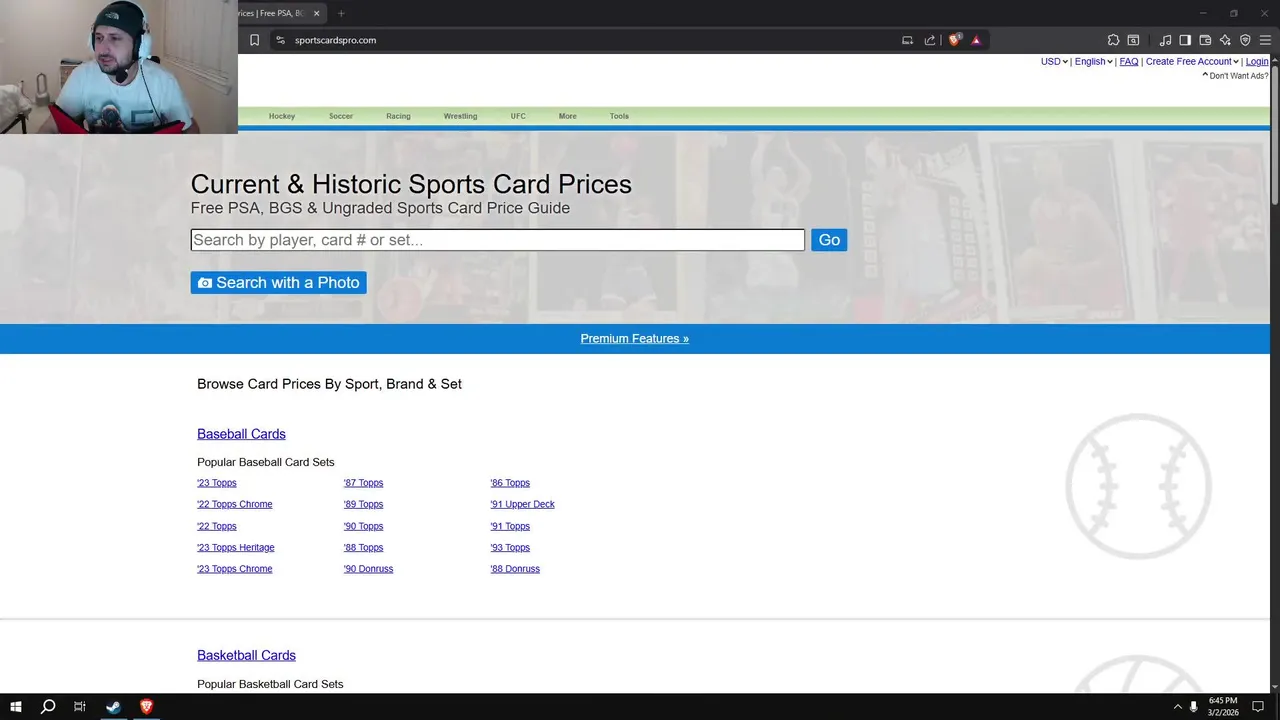Viewport: 1280px width, 720px height.
Task: Click the Go search button
Action: coord(829,240)
